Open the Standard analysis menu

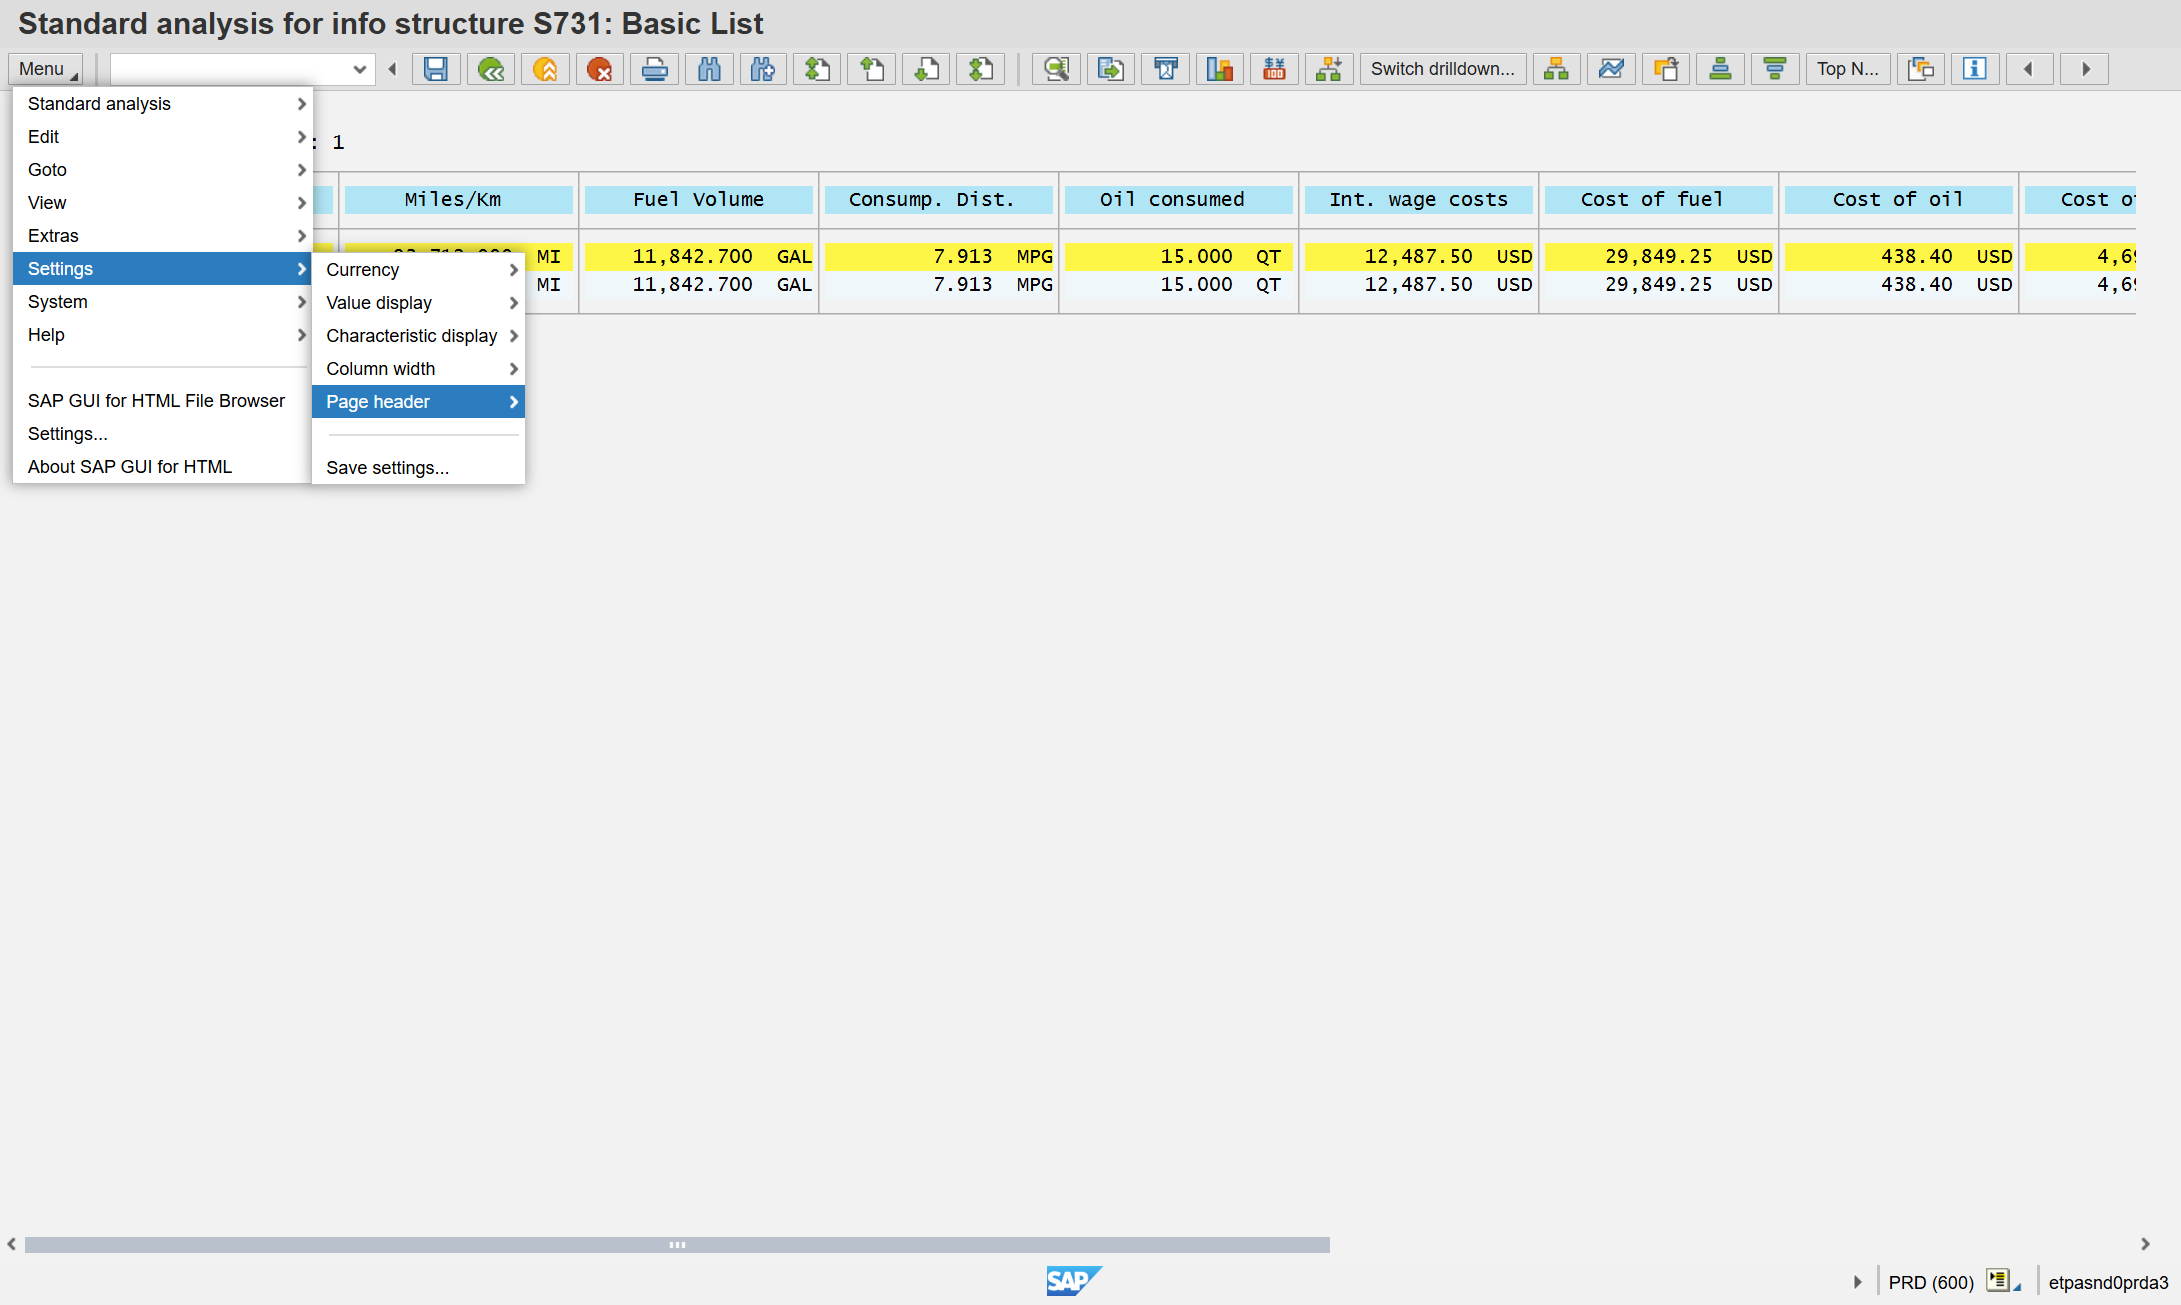(162, 104)
